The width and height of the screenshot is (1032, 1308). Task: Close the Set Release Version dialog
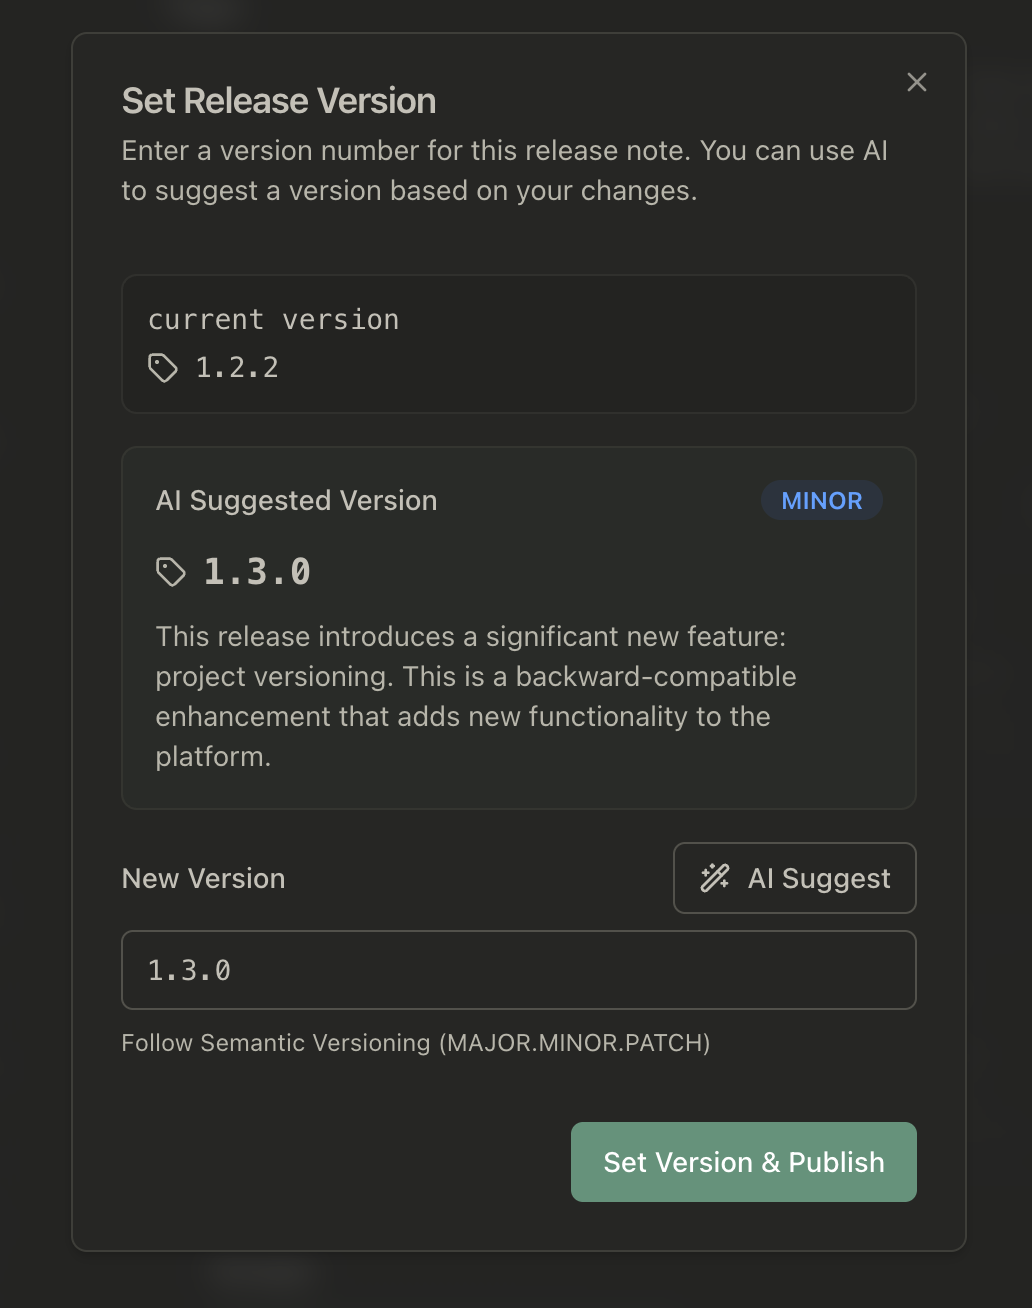[x=916, y=83]
